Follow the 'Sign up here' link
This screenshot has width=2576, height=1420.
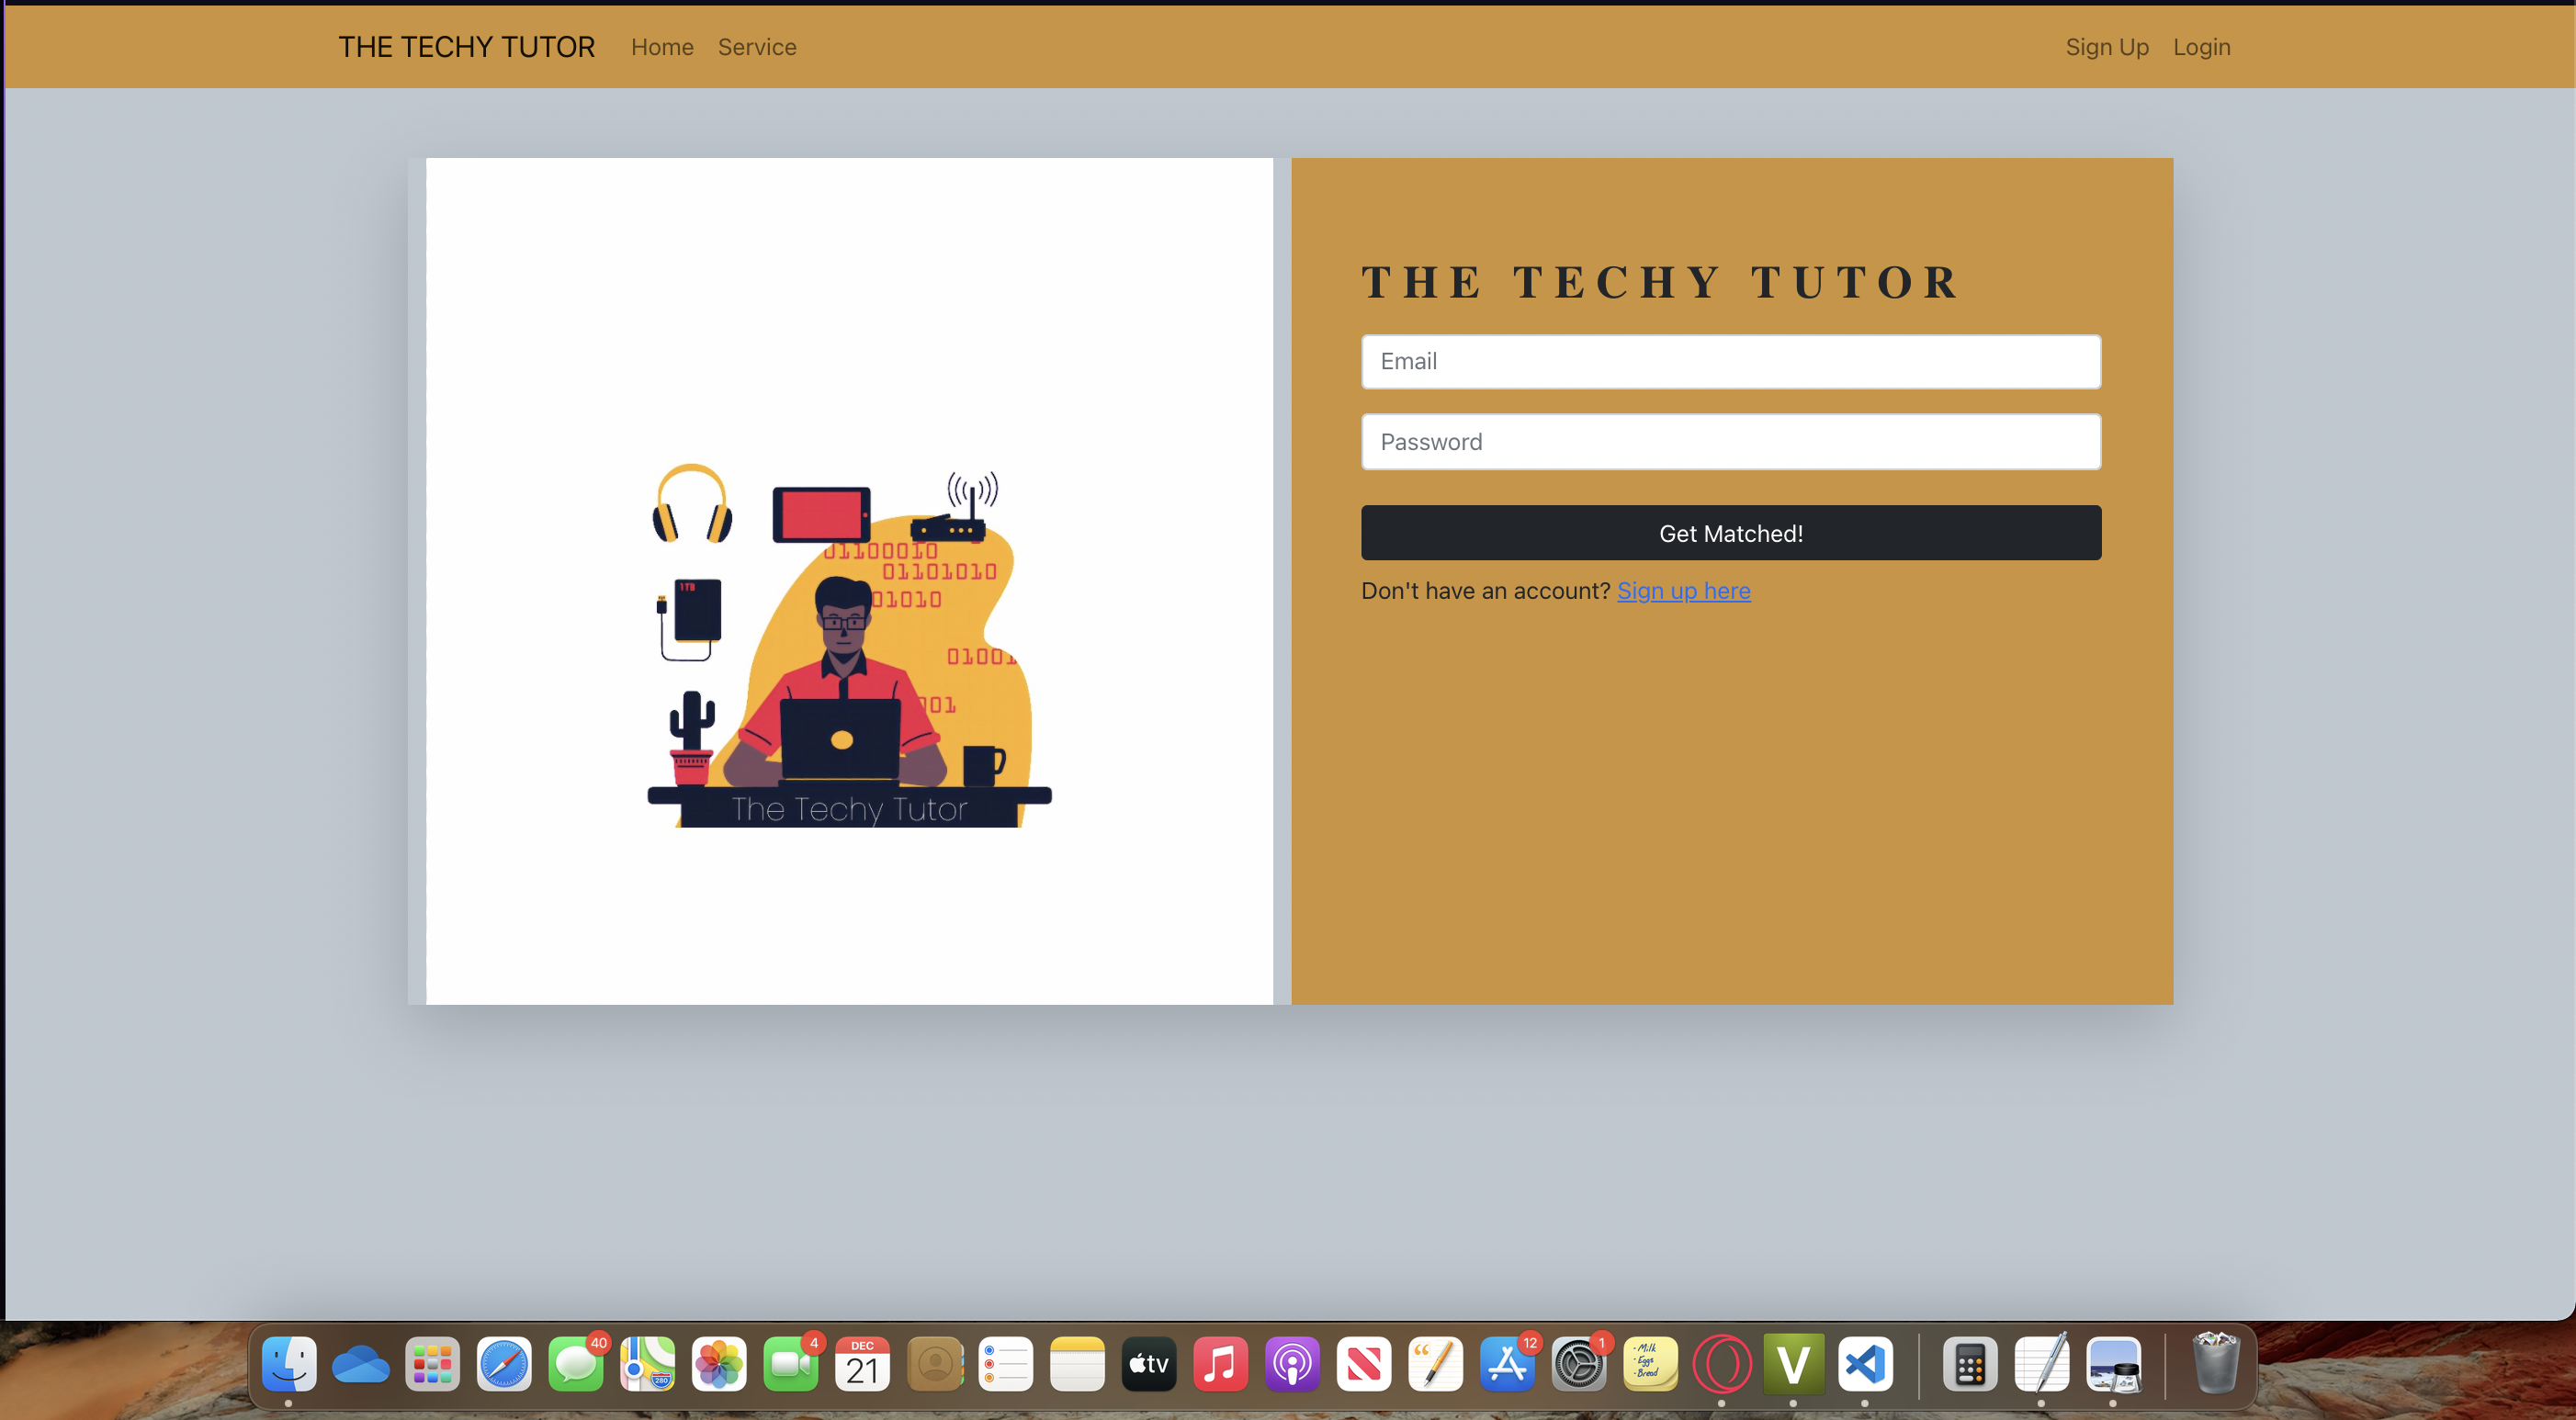click(1683, 590)
